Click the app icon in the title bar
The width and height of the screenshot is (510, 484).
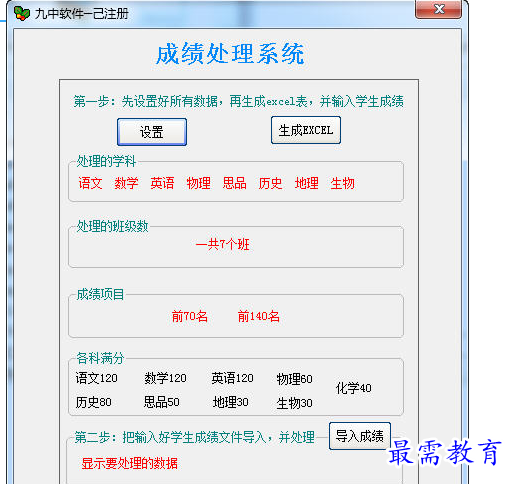(x=22, y=13)
